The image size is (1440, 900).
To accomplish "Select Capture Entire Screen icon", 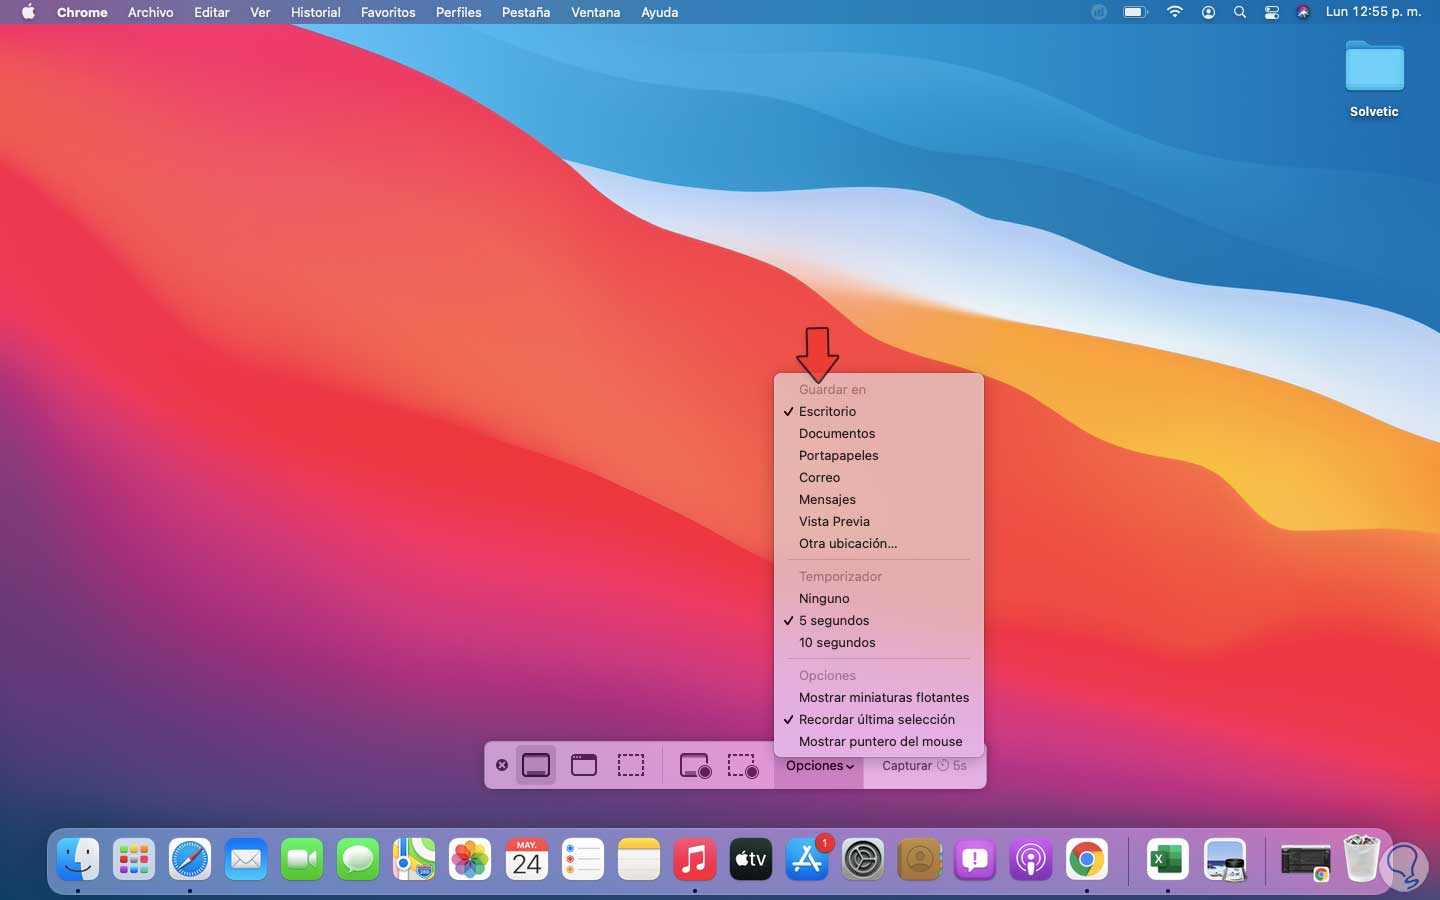I will coord(536,766).
